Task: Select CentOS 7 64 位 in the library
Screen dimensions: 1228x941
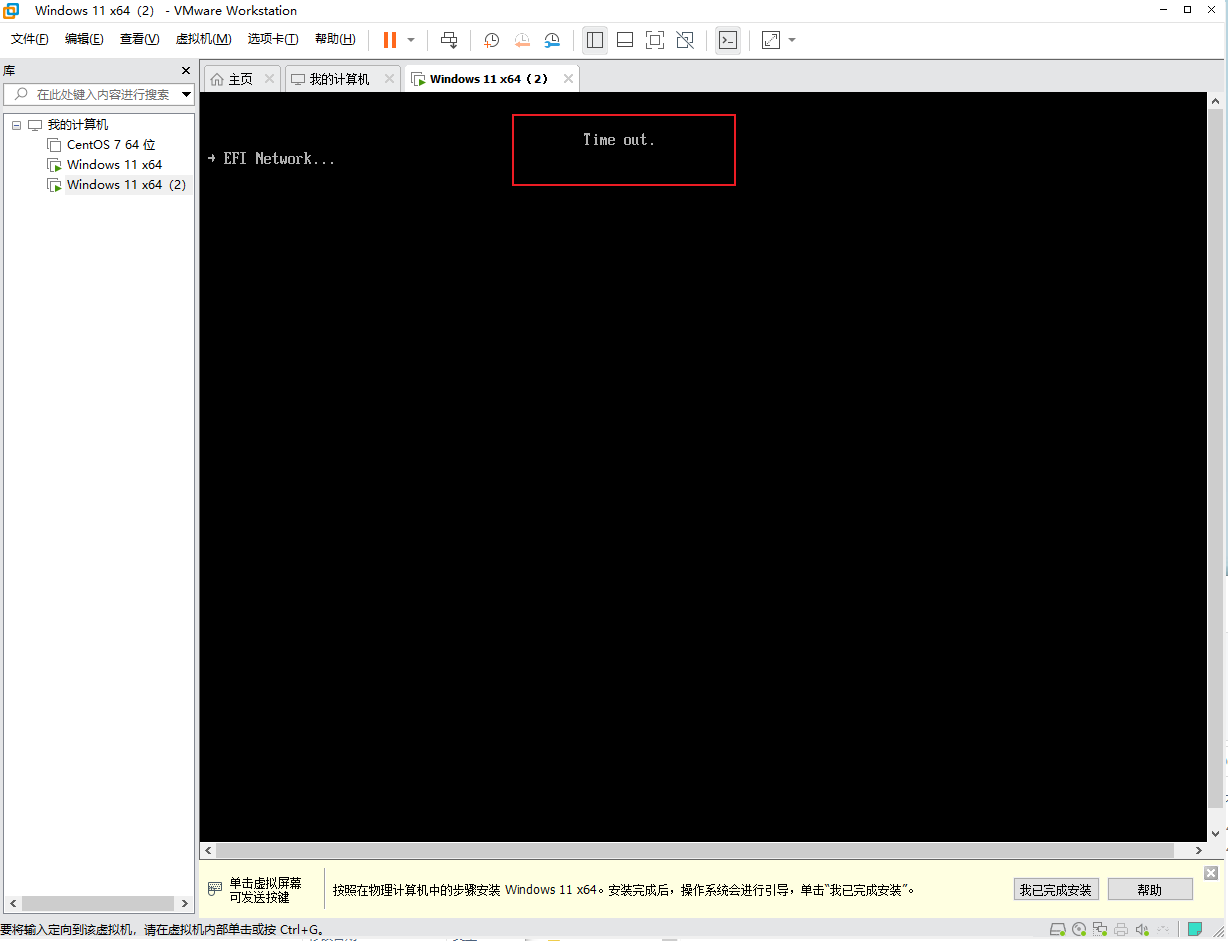Action: click(x=111, y=145)
